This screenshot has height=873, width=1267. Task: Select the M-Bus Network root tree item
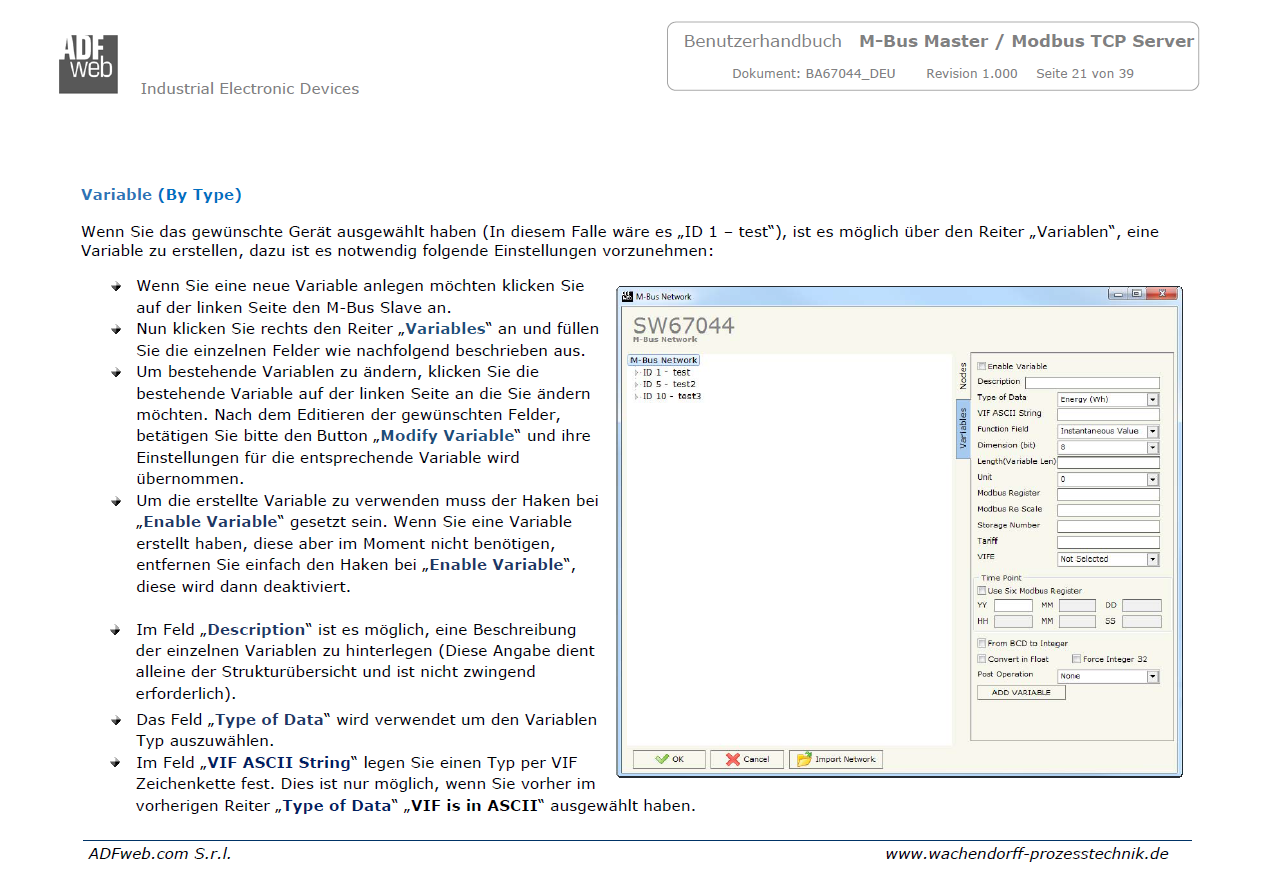coord(664,360)
